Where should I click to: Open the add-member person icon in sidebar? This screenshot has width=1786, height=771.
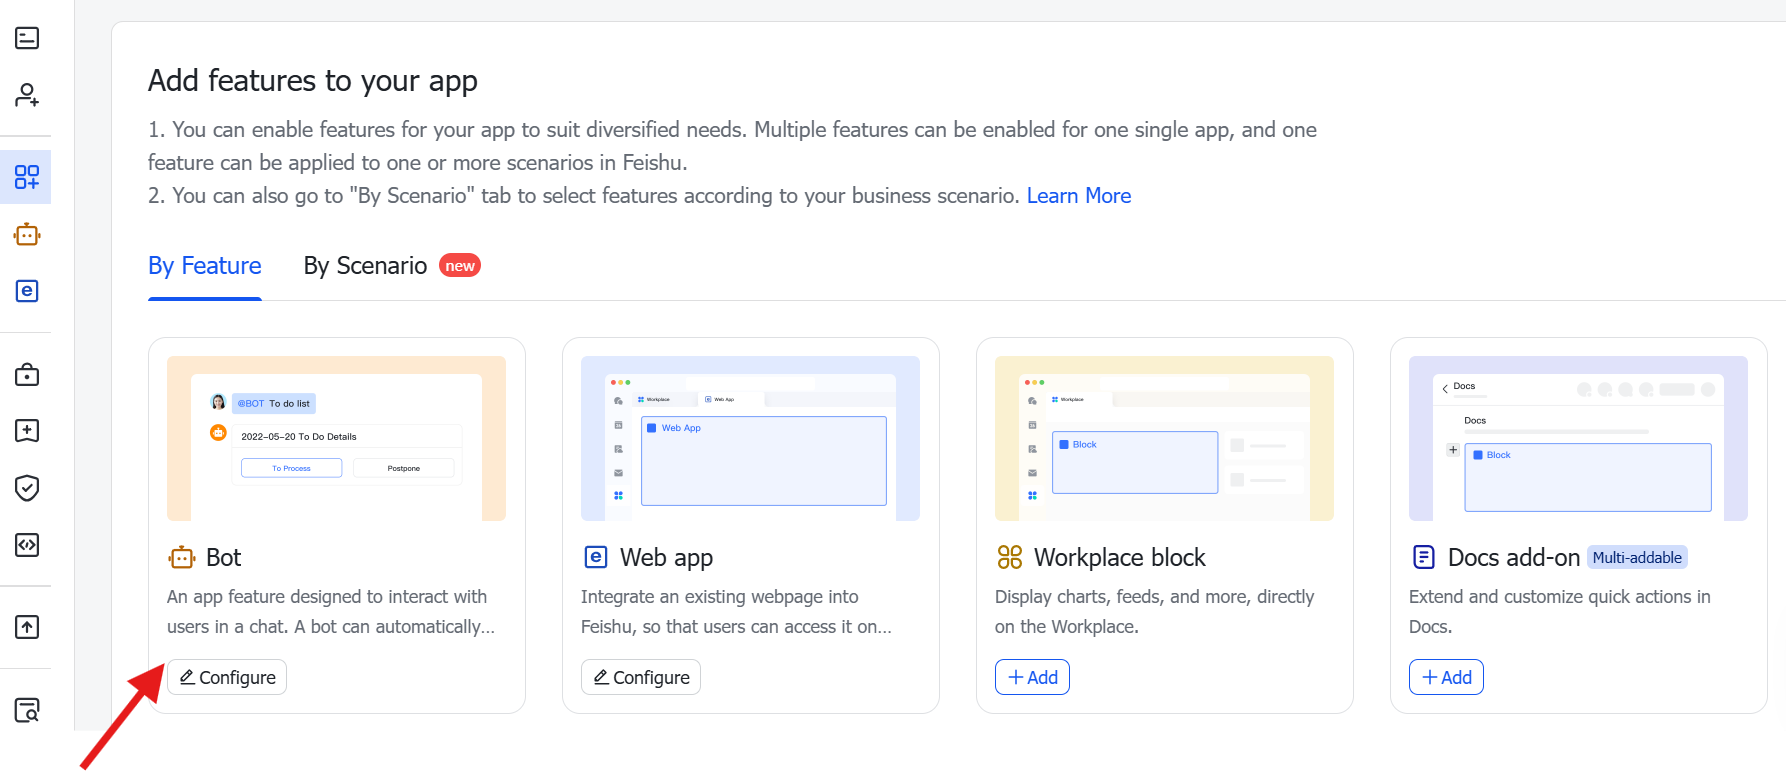click(x=27, y=95)
